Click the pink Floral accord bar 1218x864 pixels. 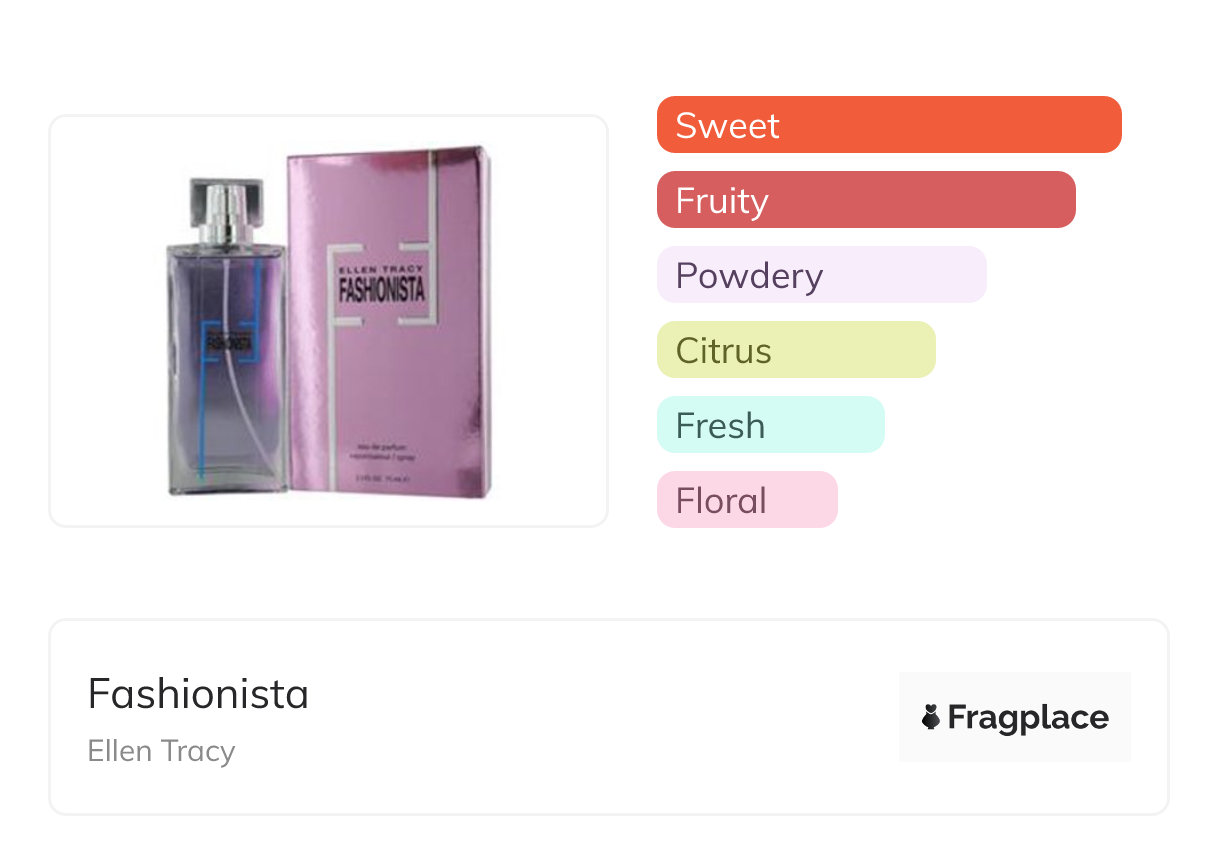point(746,500)
